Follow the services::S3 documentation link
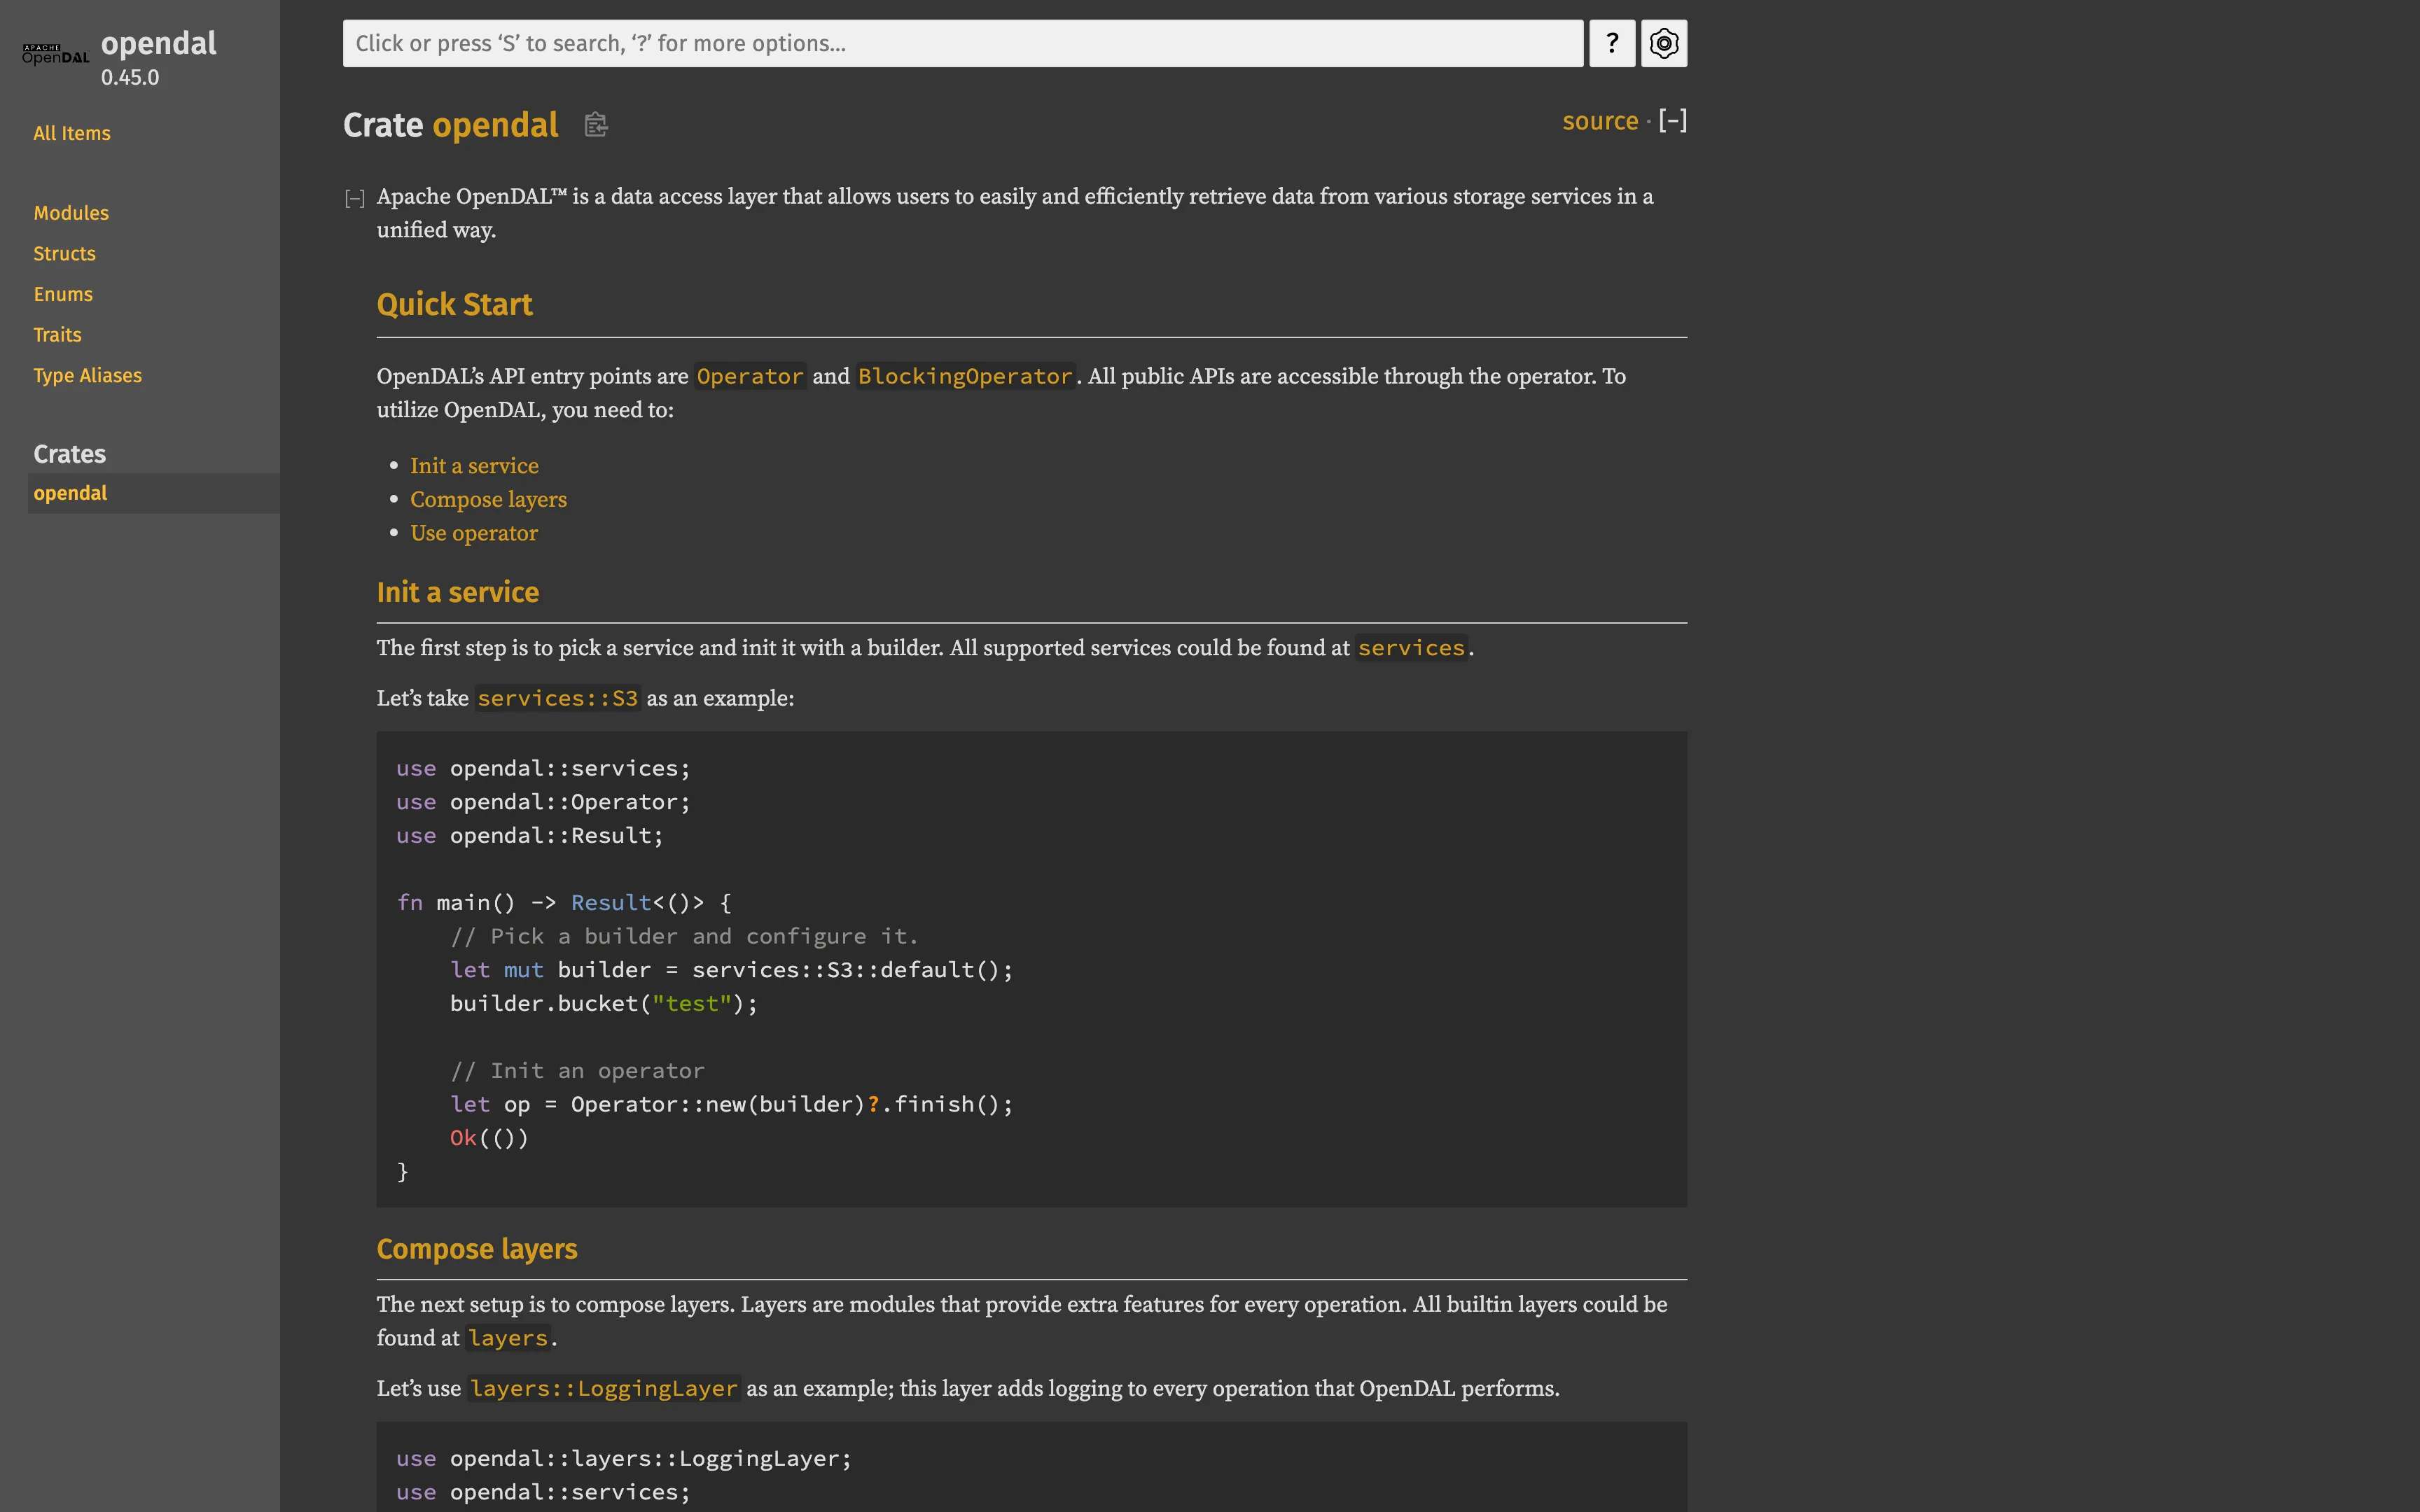This screenshot has height=1512, width=2420. pyautogui.click(x=557, y=698)
